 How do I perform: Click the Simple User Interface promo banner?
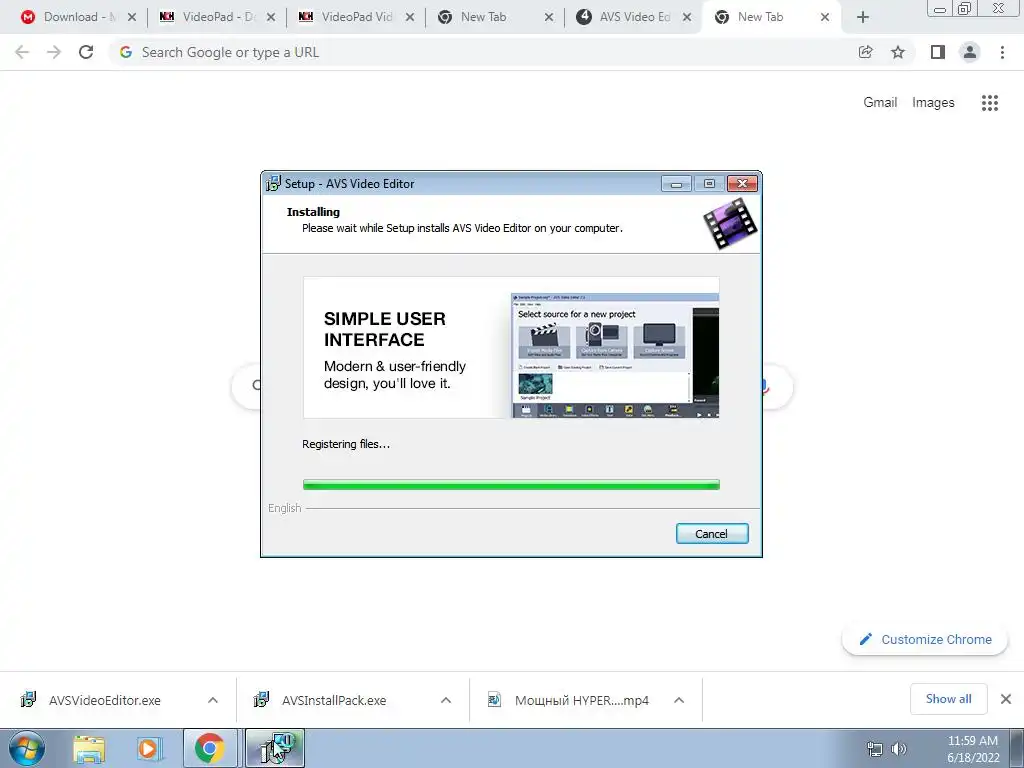(x=511, y=347)
